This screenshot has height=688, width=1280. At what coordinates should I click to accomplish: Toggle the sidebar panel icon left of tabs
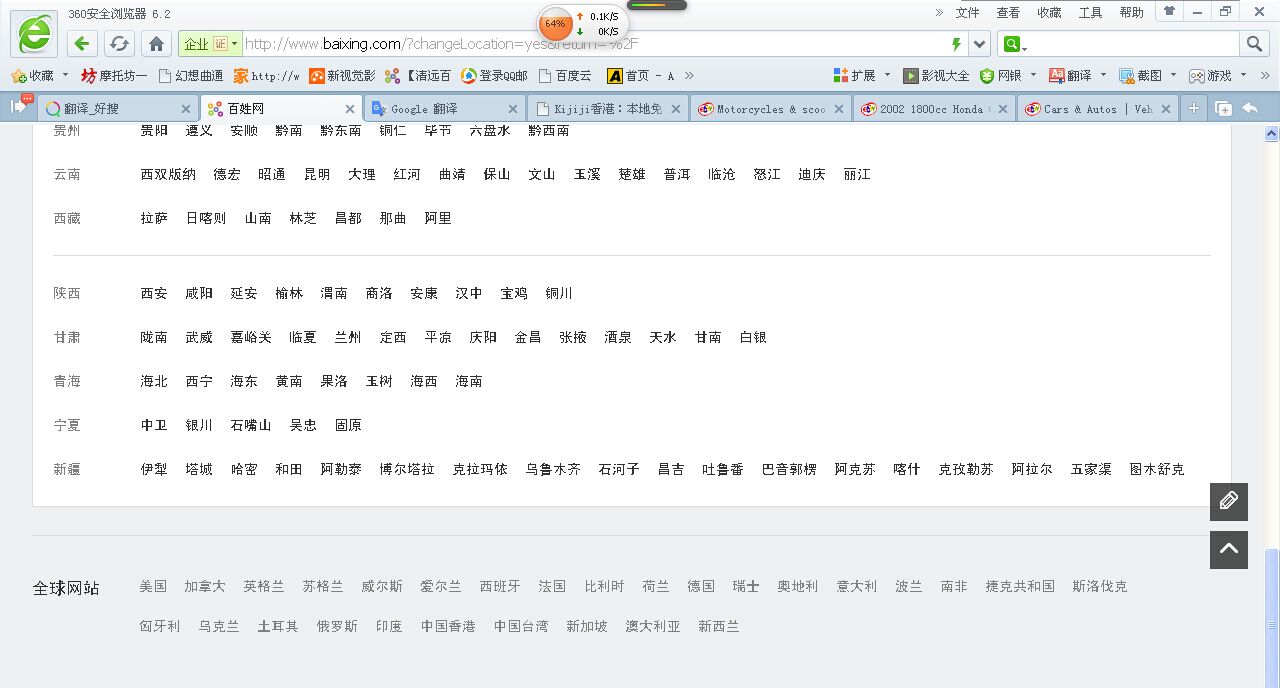pyautogui.click(x=20, y=106)
